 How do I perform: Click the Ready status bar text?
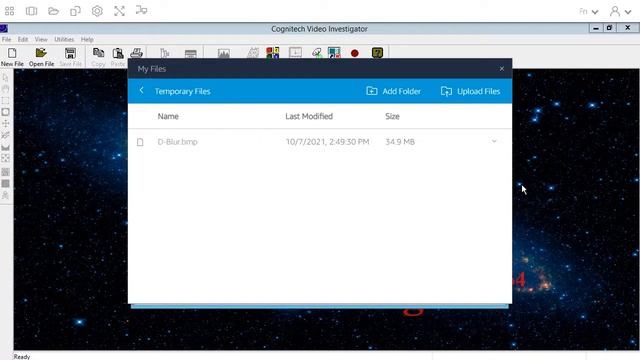pyautogui.click(x=22, y=356)
